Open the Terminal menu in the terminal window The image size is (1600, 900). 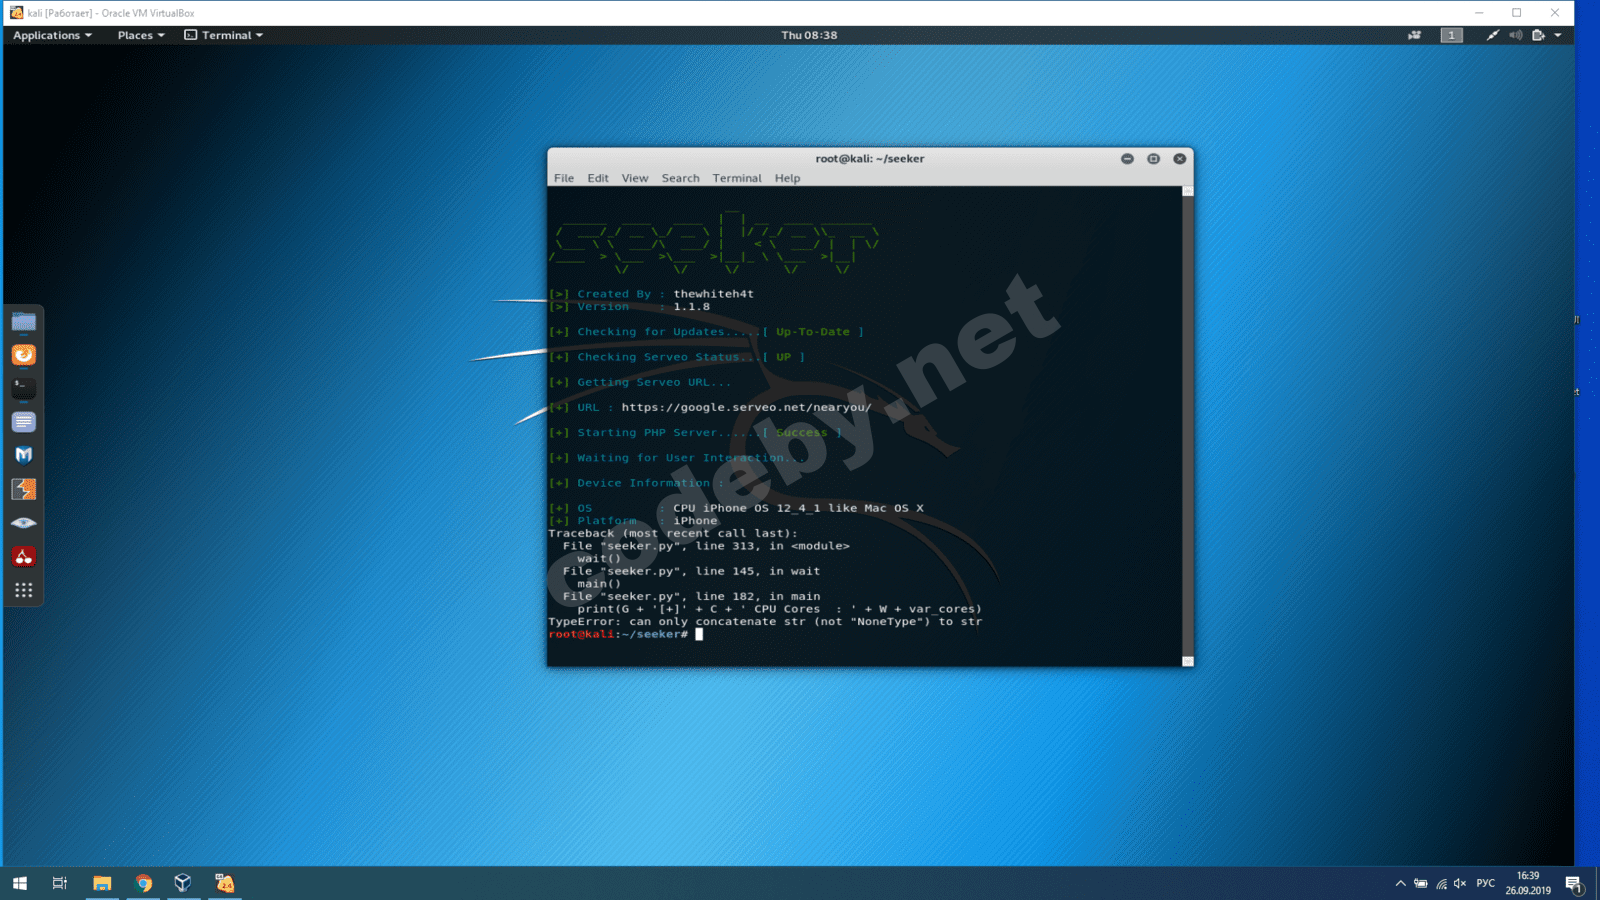[x=737, y=178]
